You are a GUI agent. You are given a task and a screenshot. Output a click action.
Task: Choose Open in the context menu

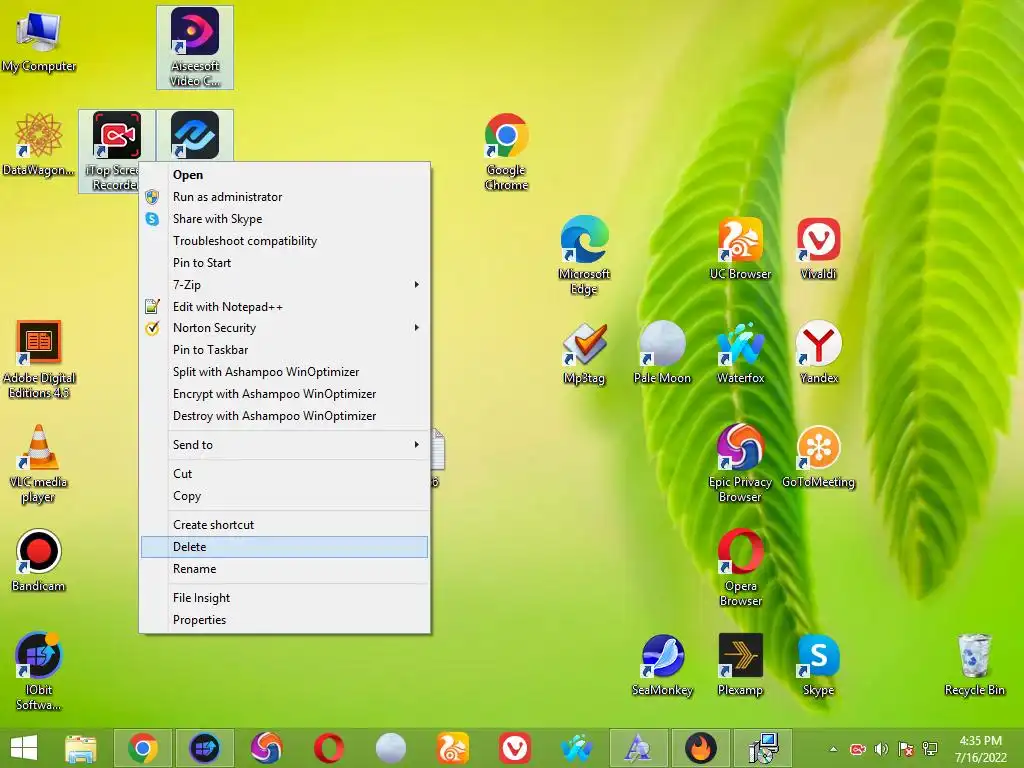pos(285,174)
